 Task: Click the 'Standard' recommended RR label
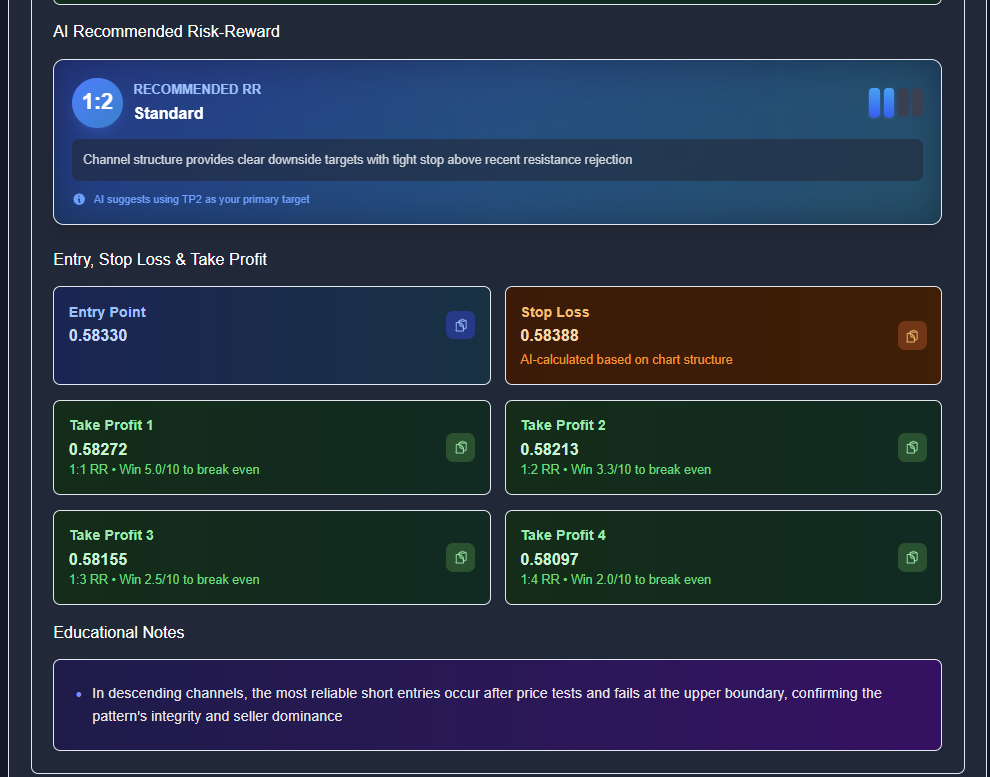pos(169,114)
